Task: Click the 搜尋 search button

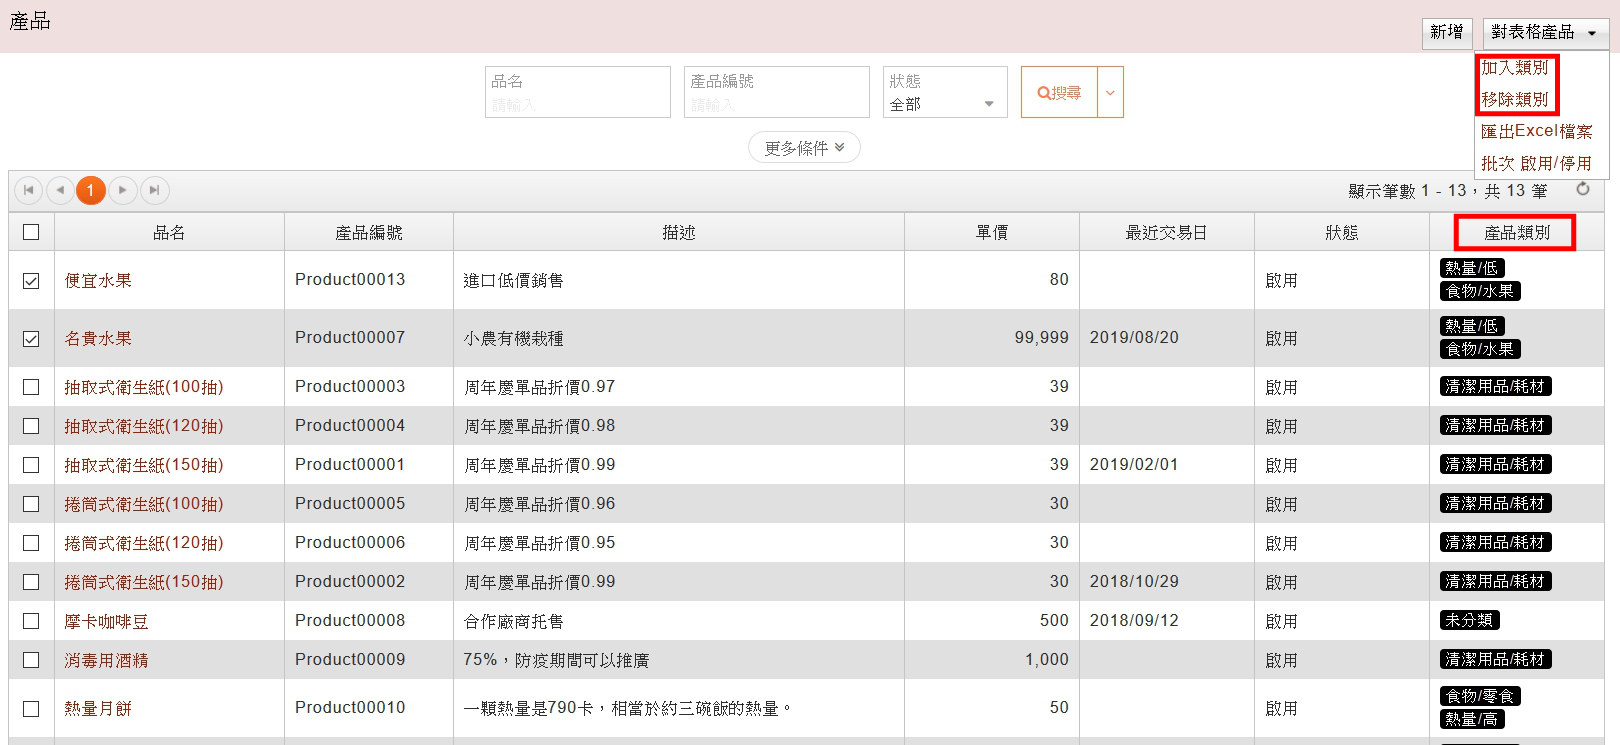Action: coord(1059,92)
